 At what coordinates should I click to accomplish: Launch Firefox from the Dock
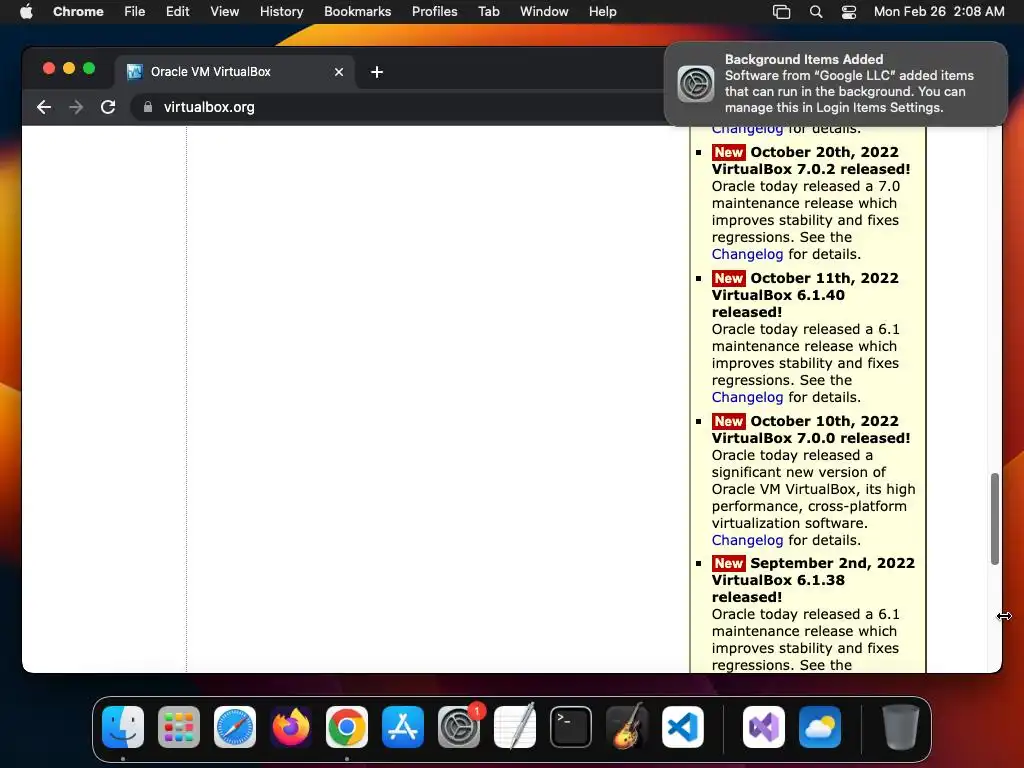click(x=291, y=726)
